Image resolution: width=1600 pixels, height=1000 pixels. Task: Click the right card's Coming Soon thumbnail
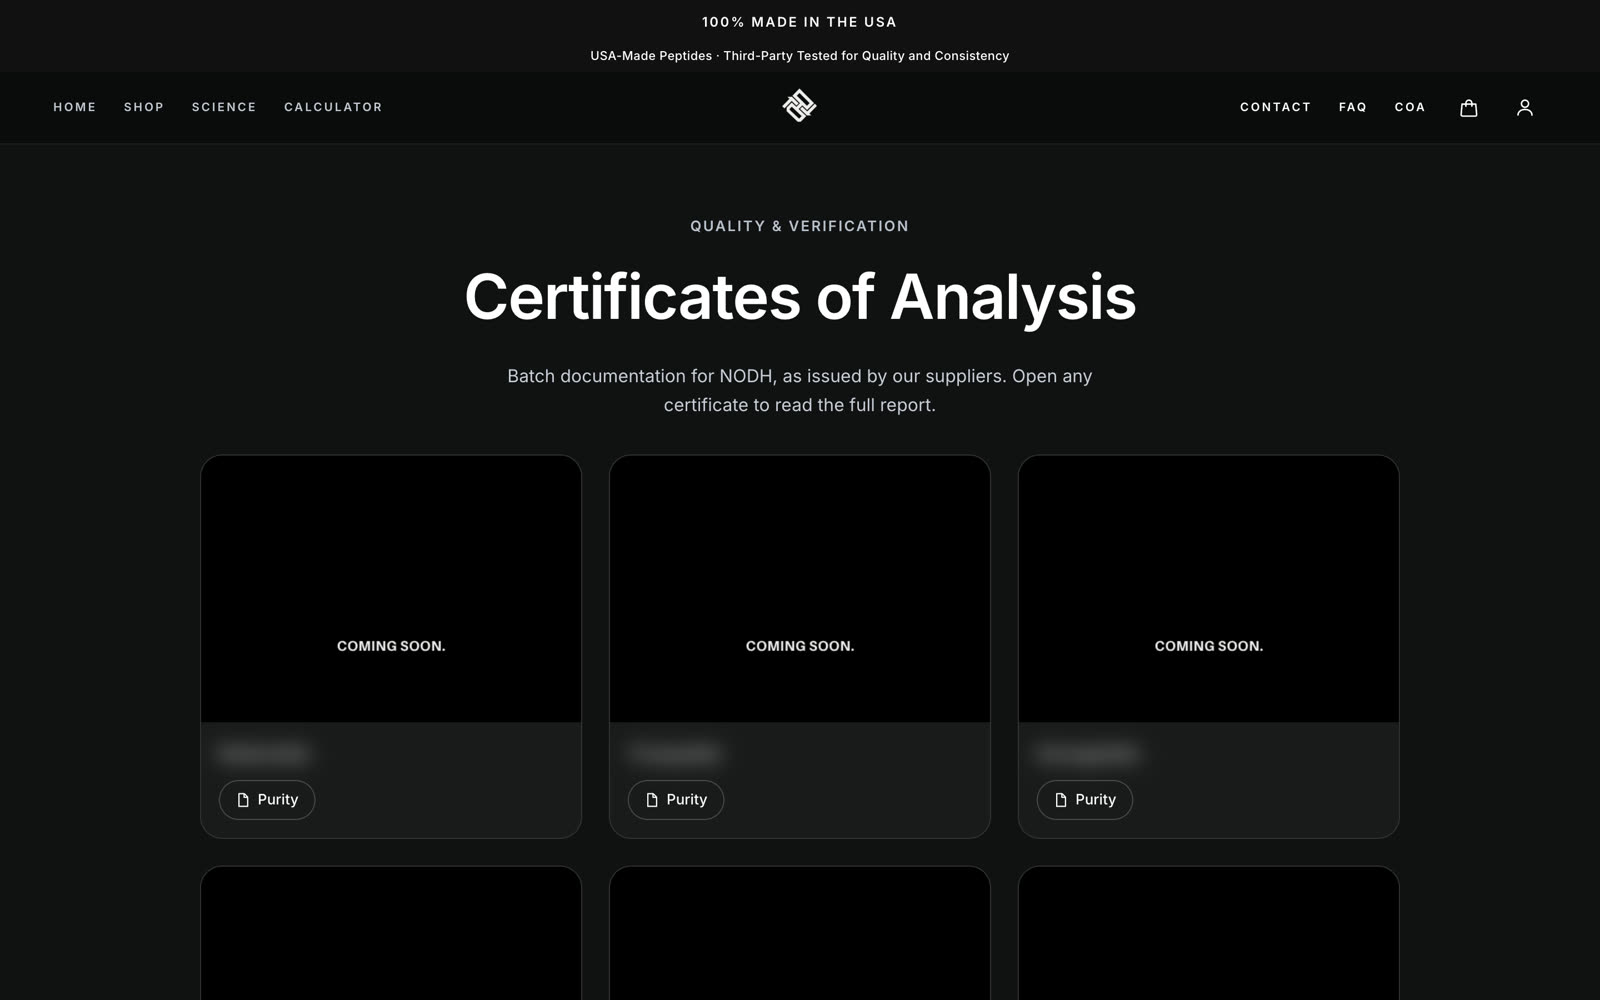[1209, 589]
